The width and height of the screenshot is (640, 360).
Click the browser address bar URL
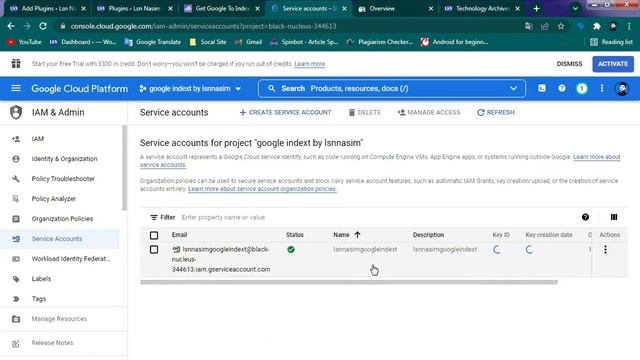203,26
